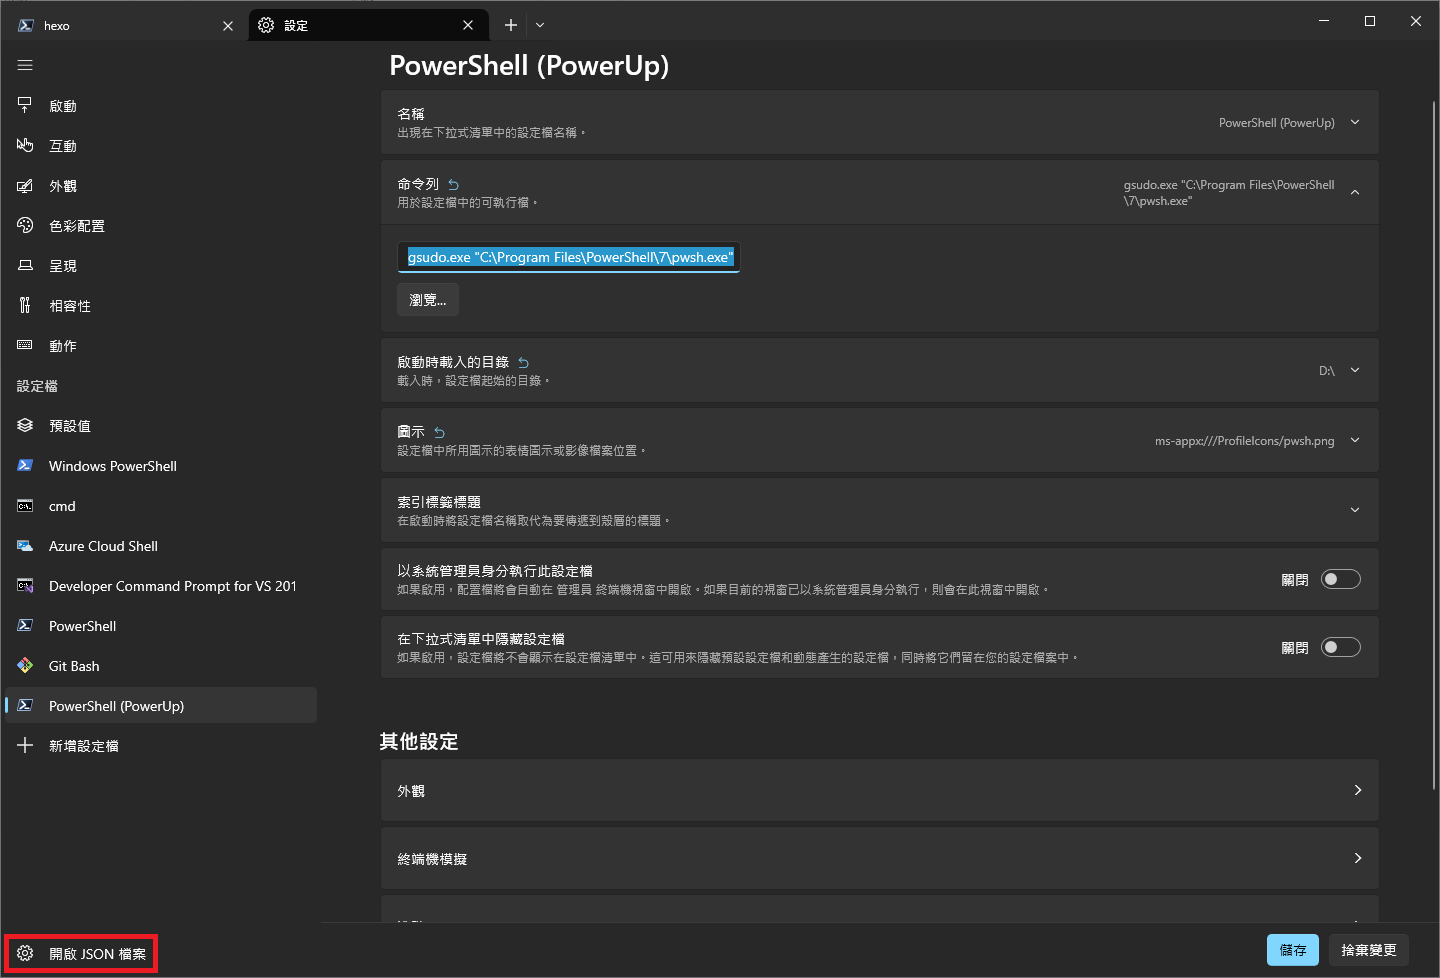Open the 互動 interaction settings icon

pos(25,145)
